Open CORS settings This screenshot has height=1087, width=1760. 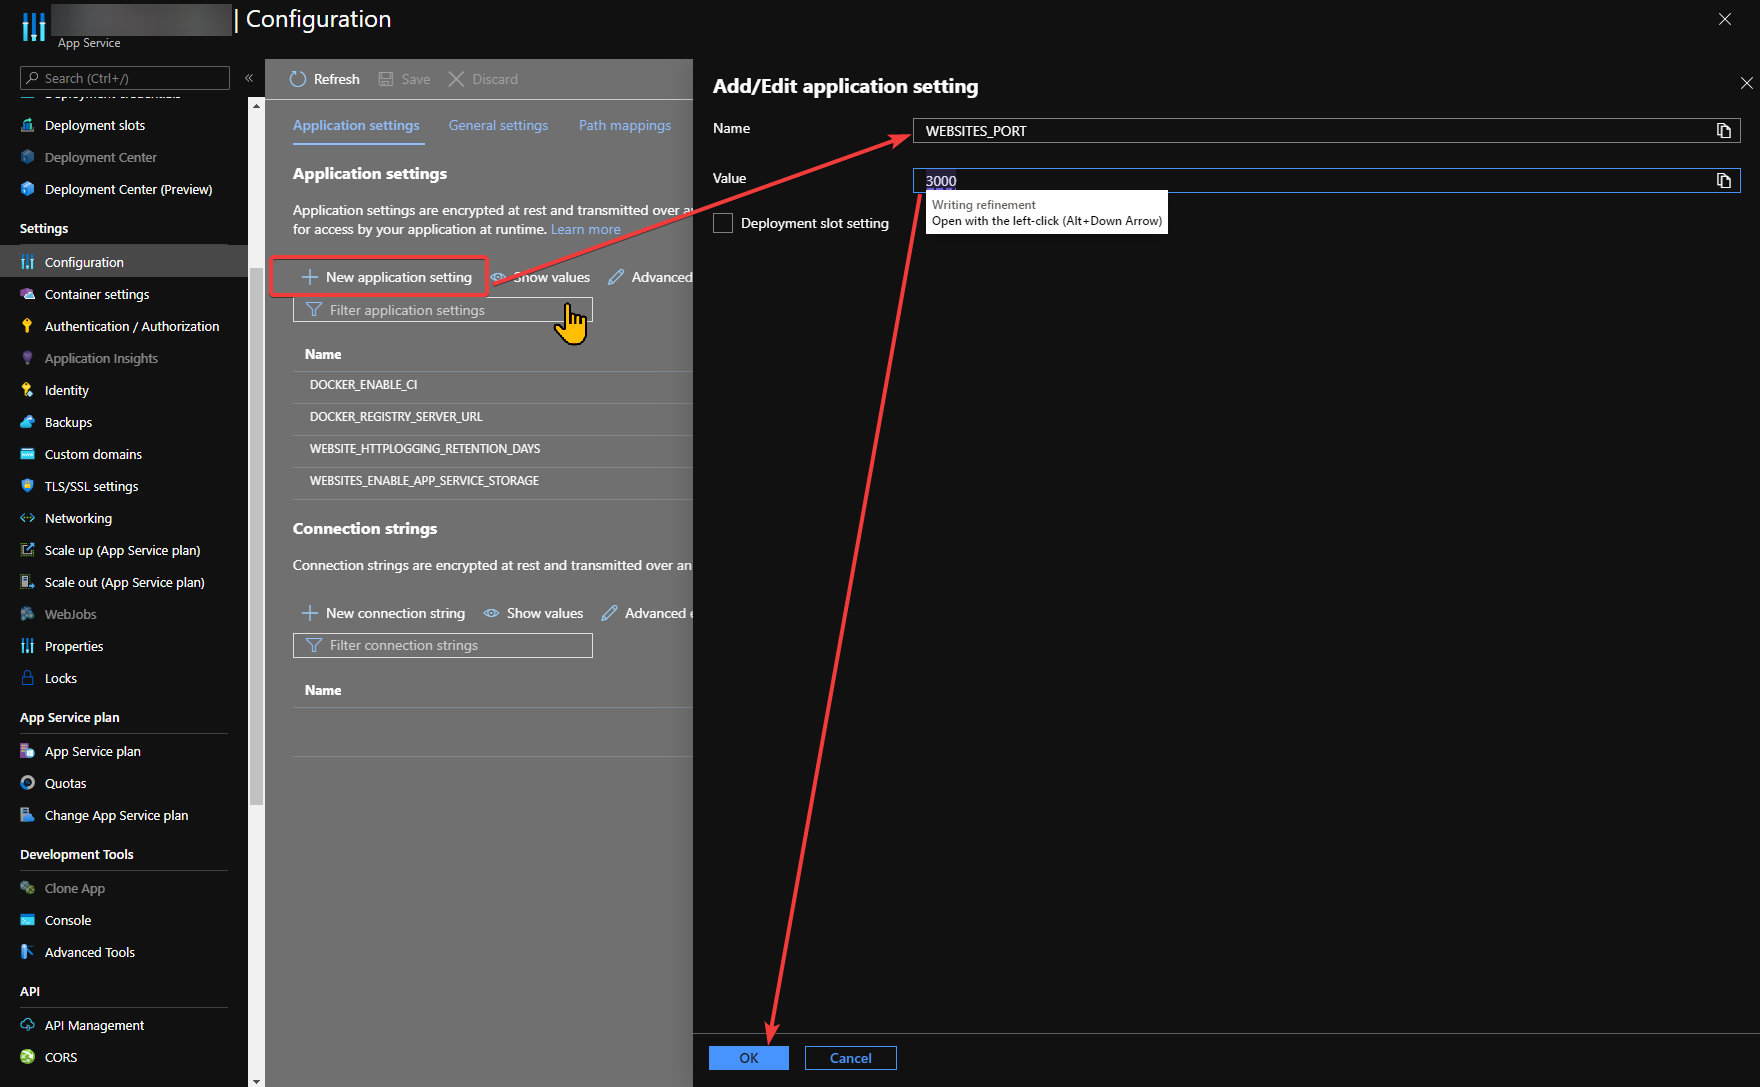[60, 1057]
